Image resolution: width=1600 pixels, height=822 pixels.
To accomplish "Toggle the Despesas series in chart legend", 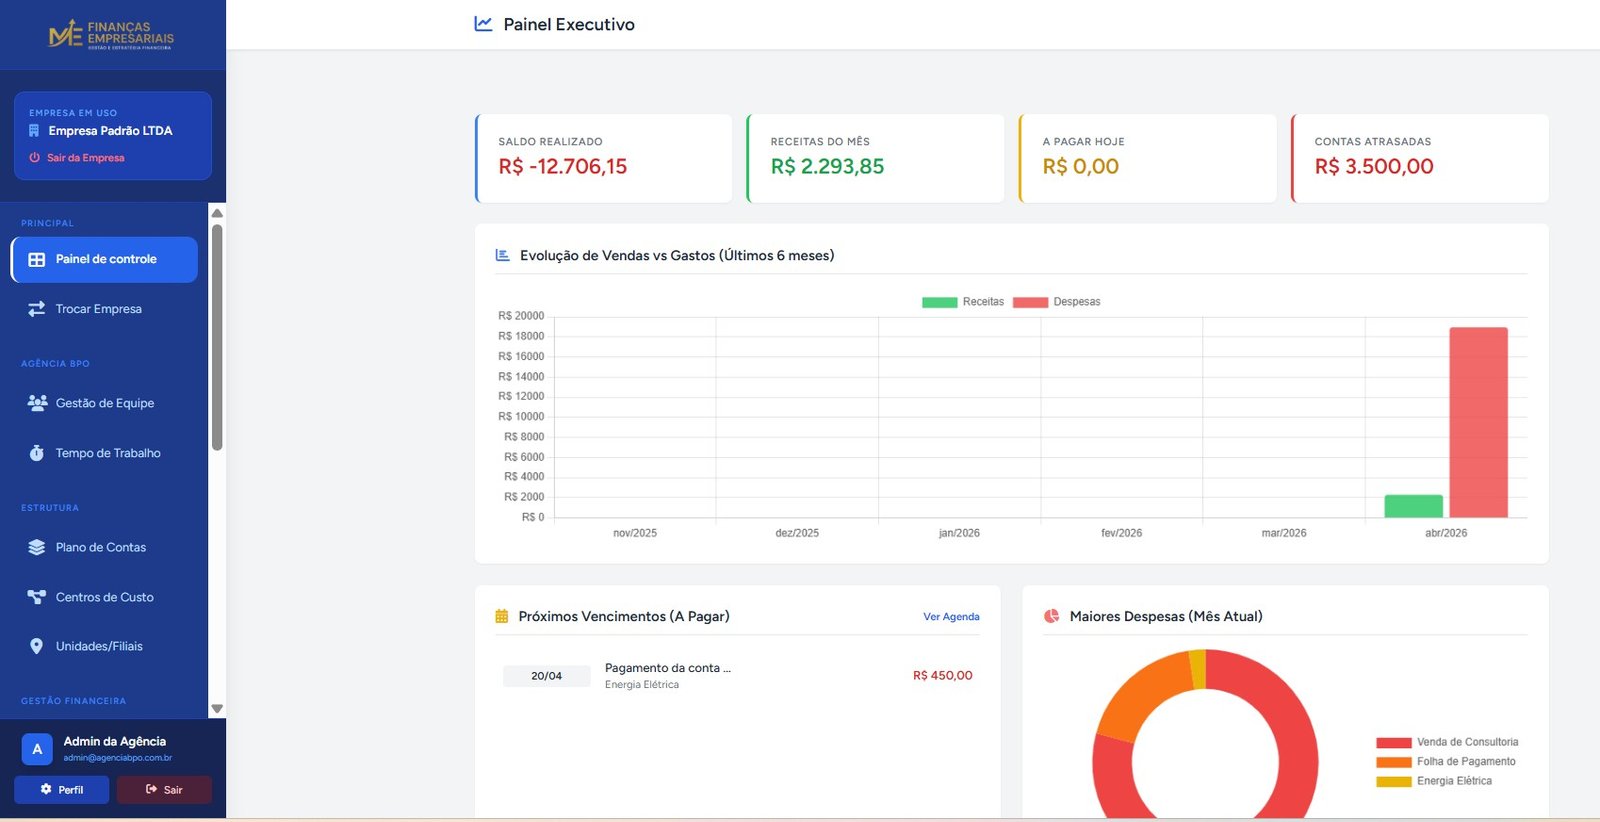I will coord(1056,302).
